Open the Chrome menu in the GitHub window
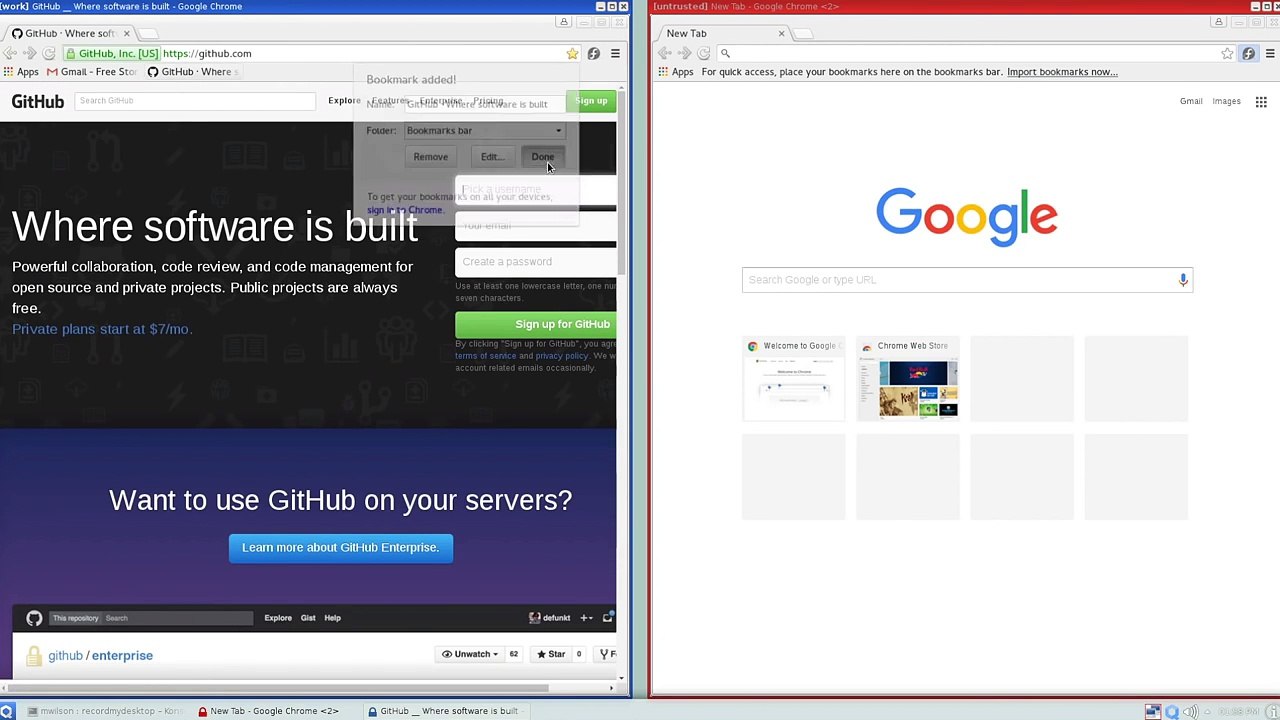Image resolution: width=1280 pixels, height=720 pixels. point(615,54)
